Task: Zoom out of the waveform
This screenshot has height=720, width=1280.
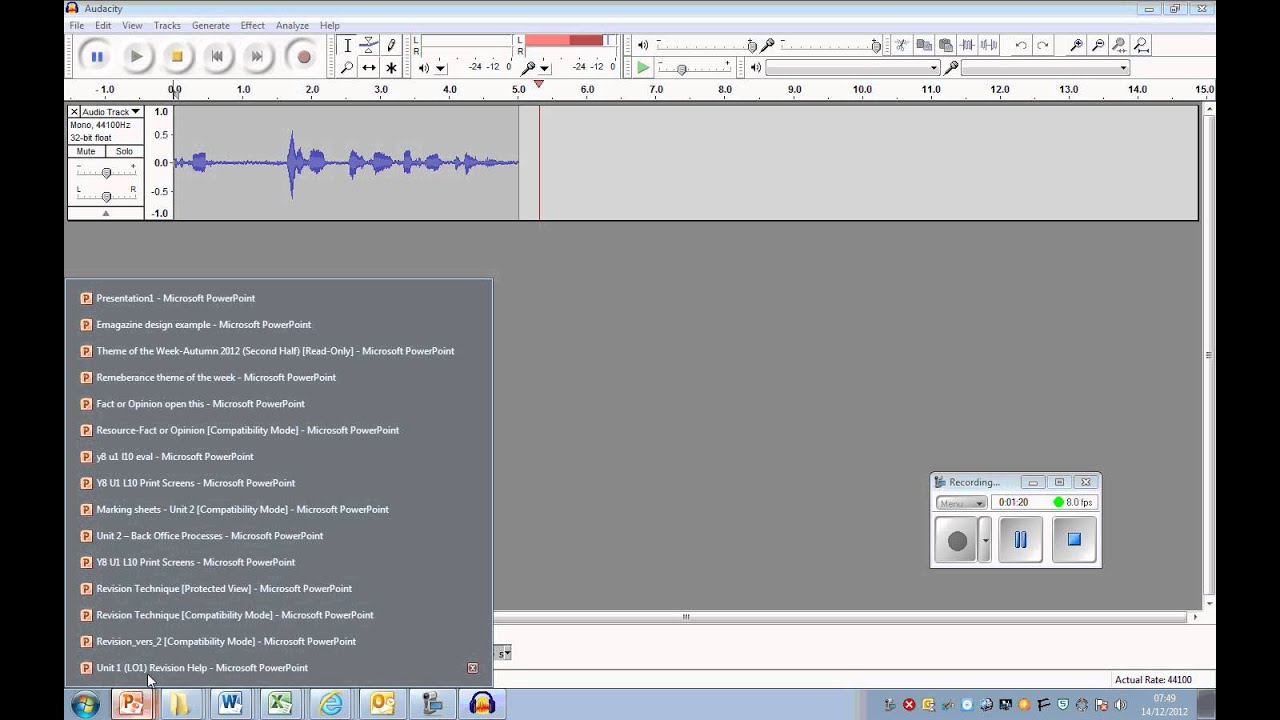Action: [1098, 45]
